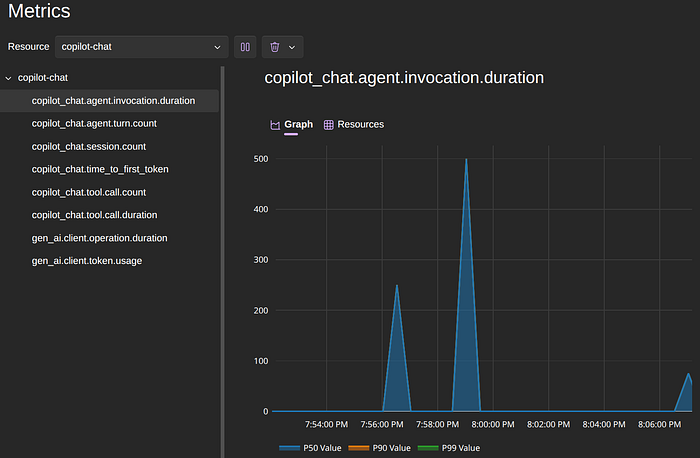Screen dimensions: 700x458
Task: Click the vertical splitter beside metric list
Action: coord(222,262)
